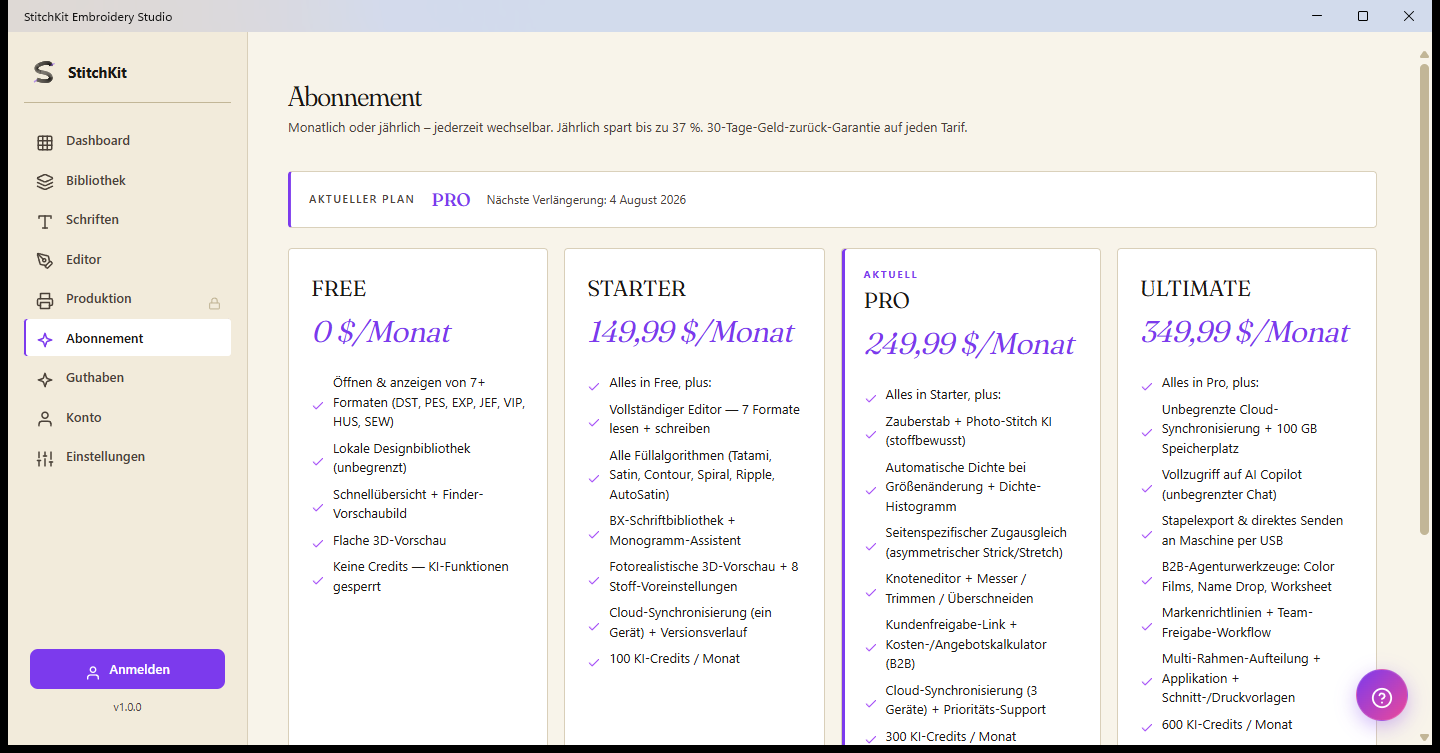Click the Editor pen icon
1440x753 pixels.
(45, 260)
